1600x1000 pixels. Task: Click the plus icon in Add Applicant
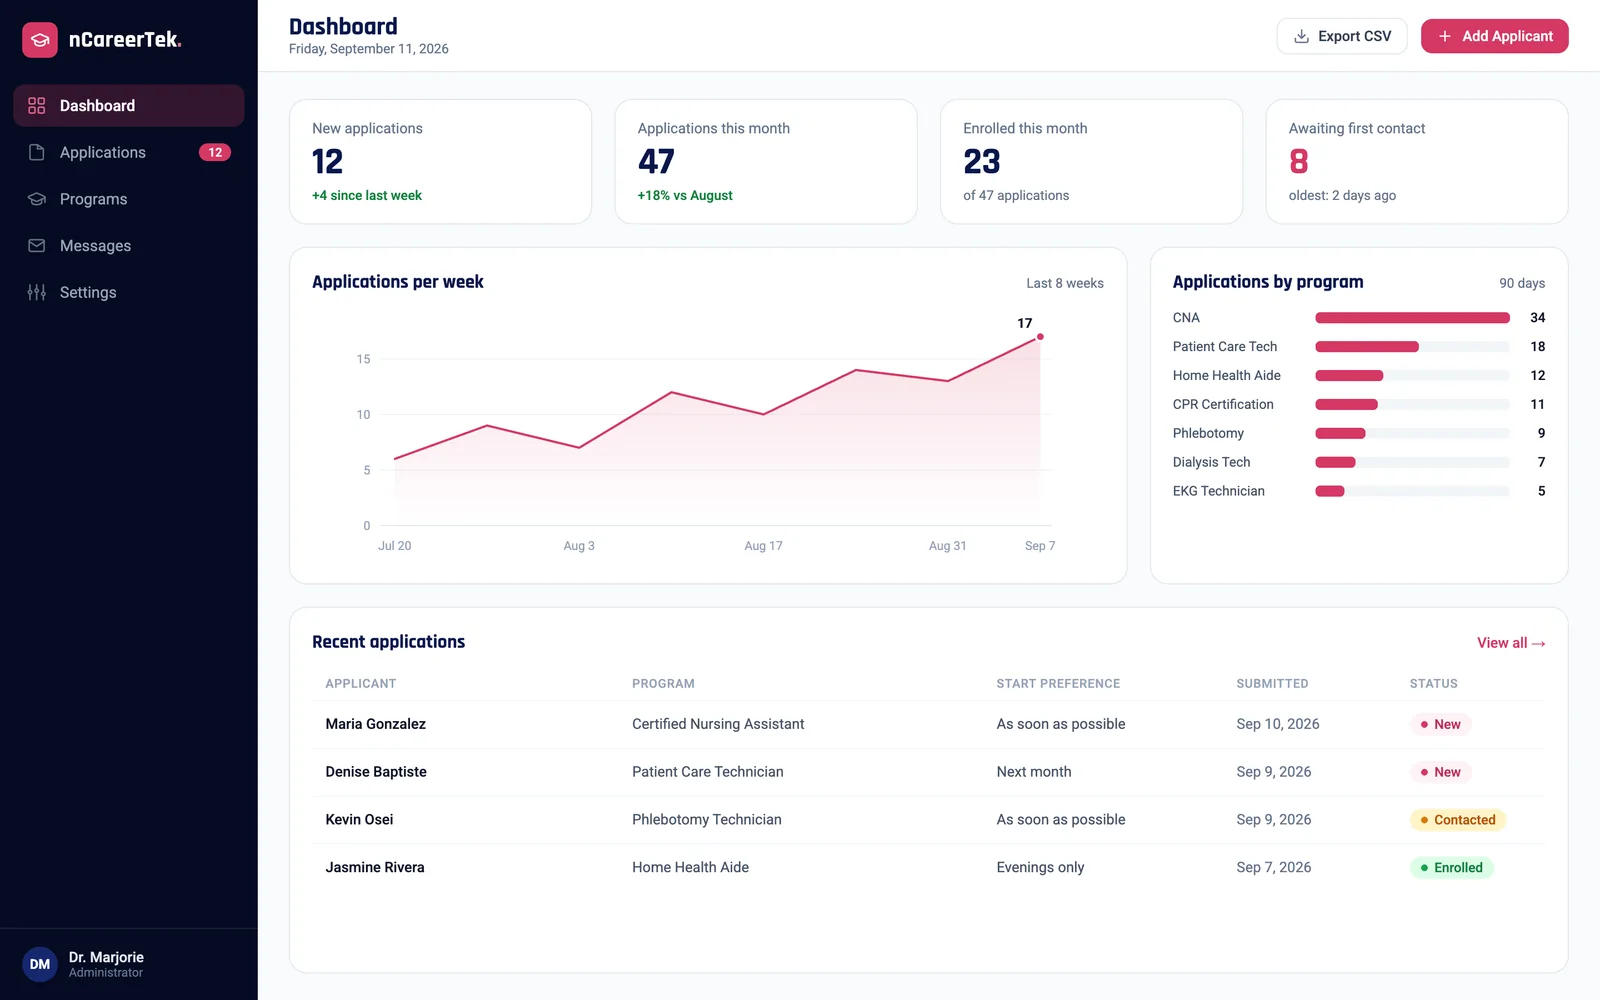[1445, 36]
